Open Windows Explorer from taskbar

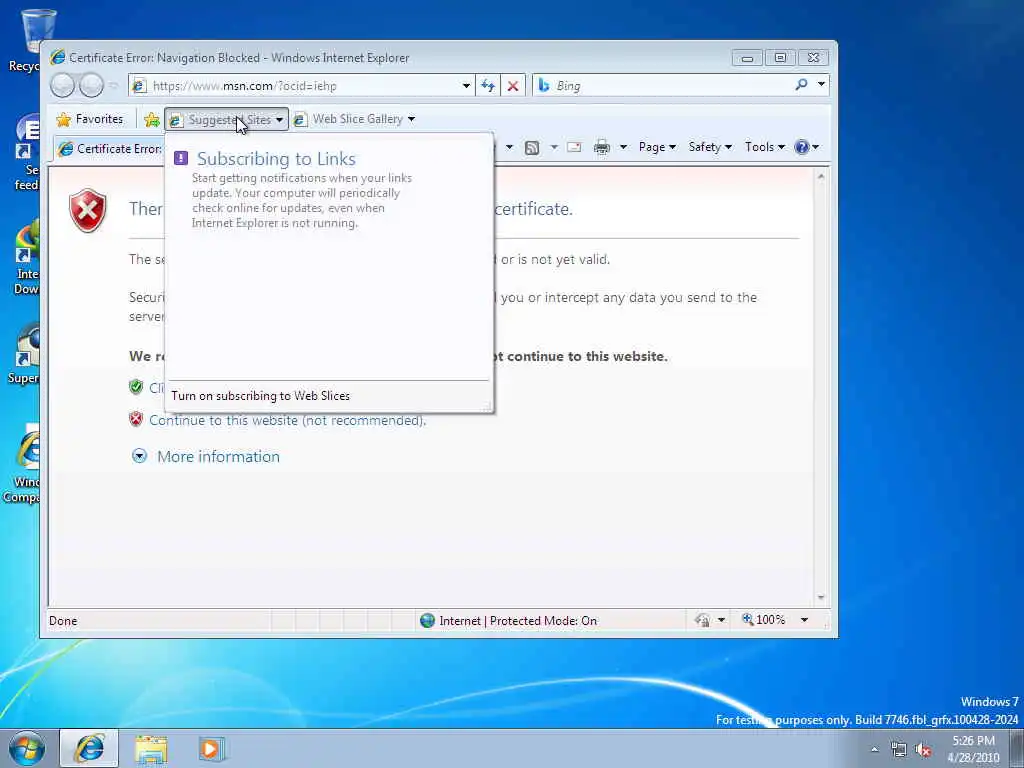151,749
